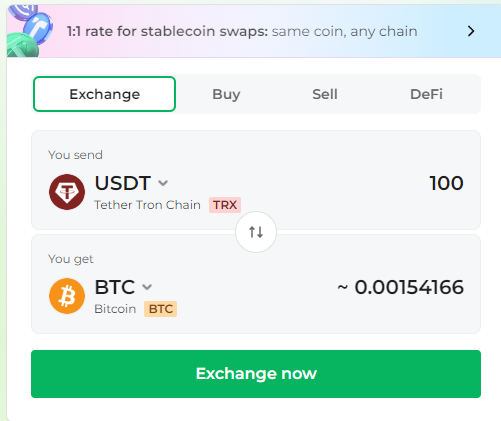Screen dimensions: 501x421
Task: Open the BTC currency selector
Action: click(123, 287)
